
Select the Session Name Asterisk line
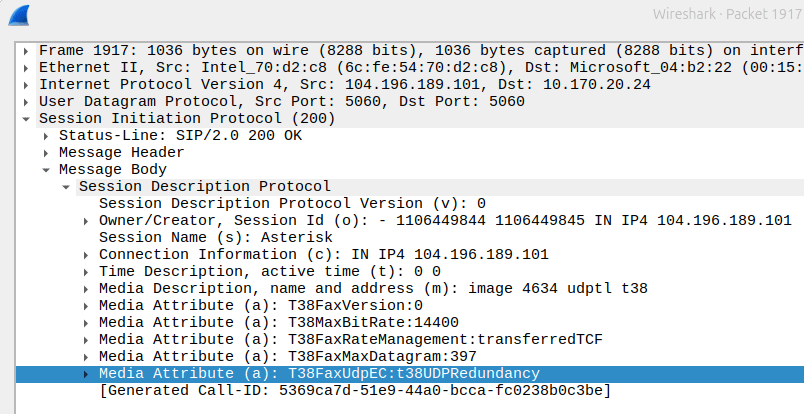click(x=216, y=238)
